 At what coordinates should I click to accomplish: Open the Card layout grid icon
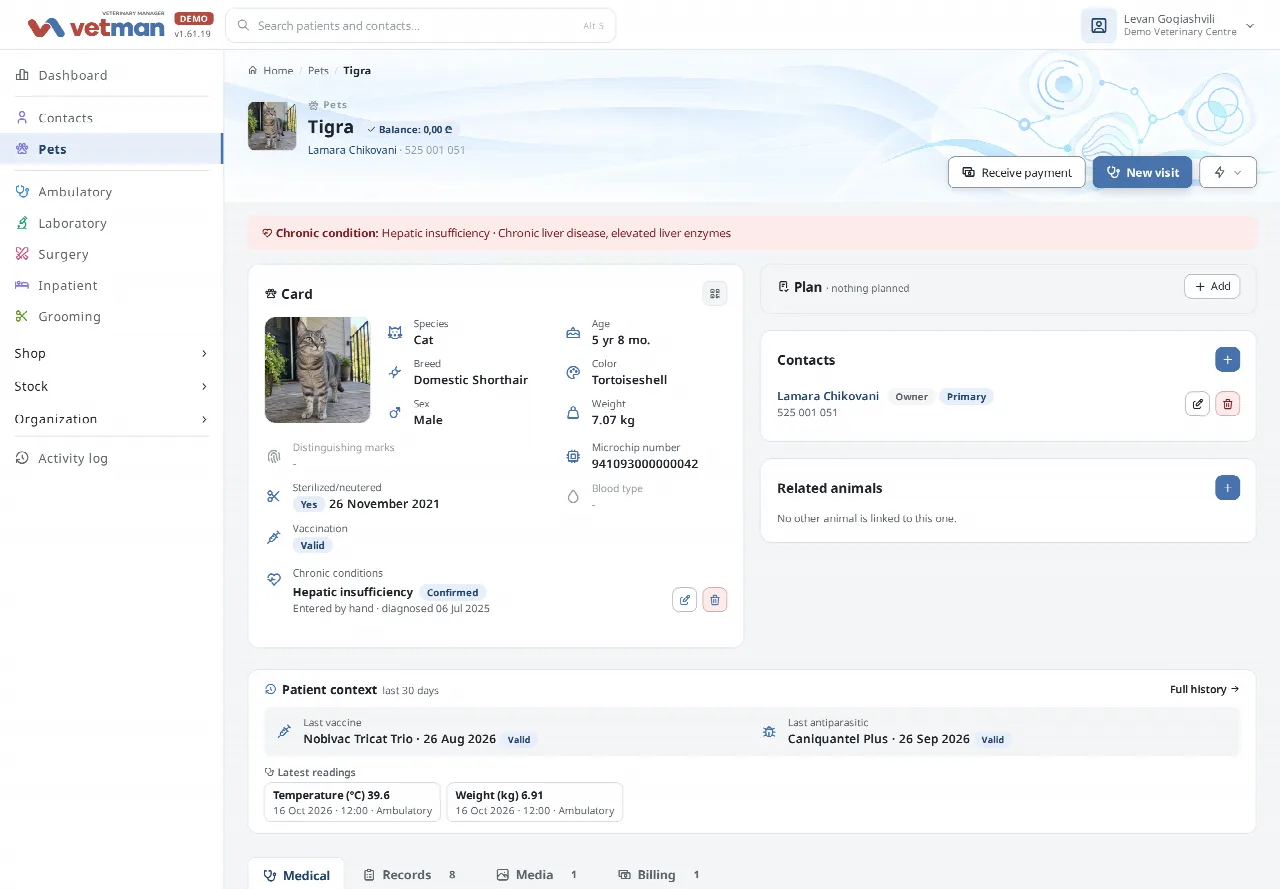tap(714, 293)
